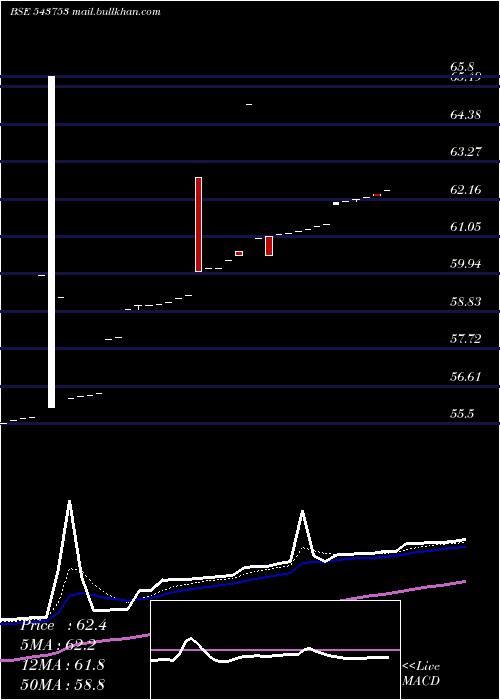Click the red candle near 61.05 line
This screenshot has height=700, width=500.
269,246
